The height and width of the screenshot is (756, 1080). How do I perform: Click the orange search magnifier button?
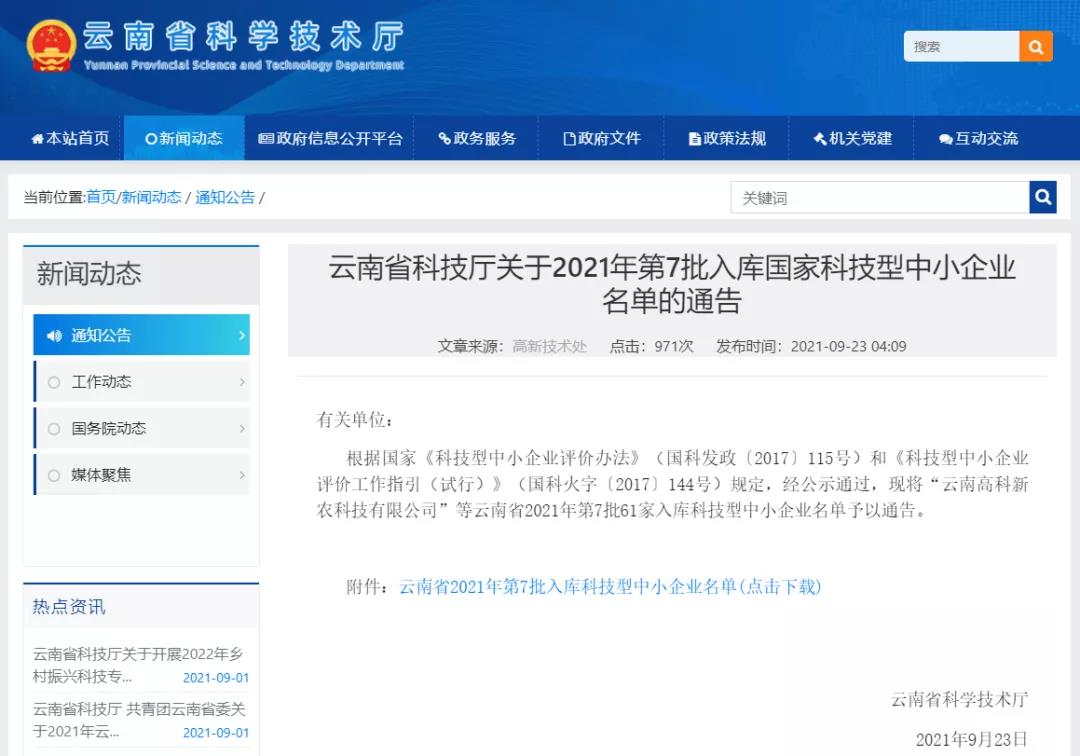tap(1035, 46)
